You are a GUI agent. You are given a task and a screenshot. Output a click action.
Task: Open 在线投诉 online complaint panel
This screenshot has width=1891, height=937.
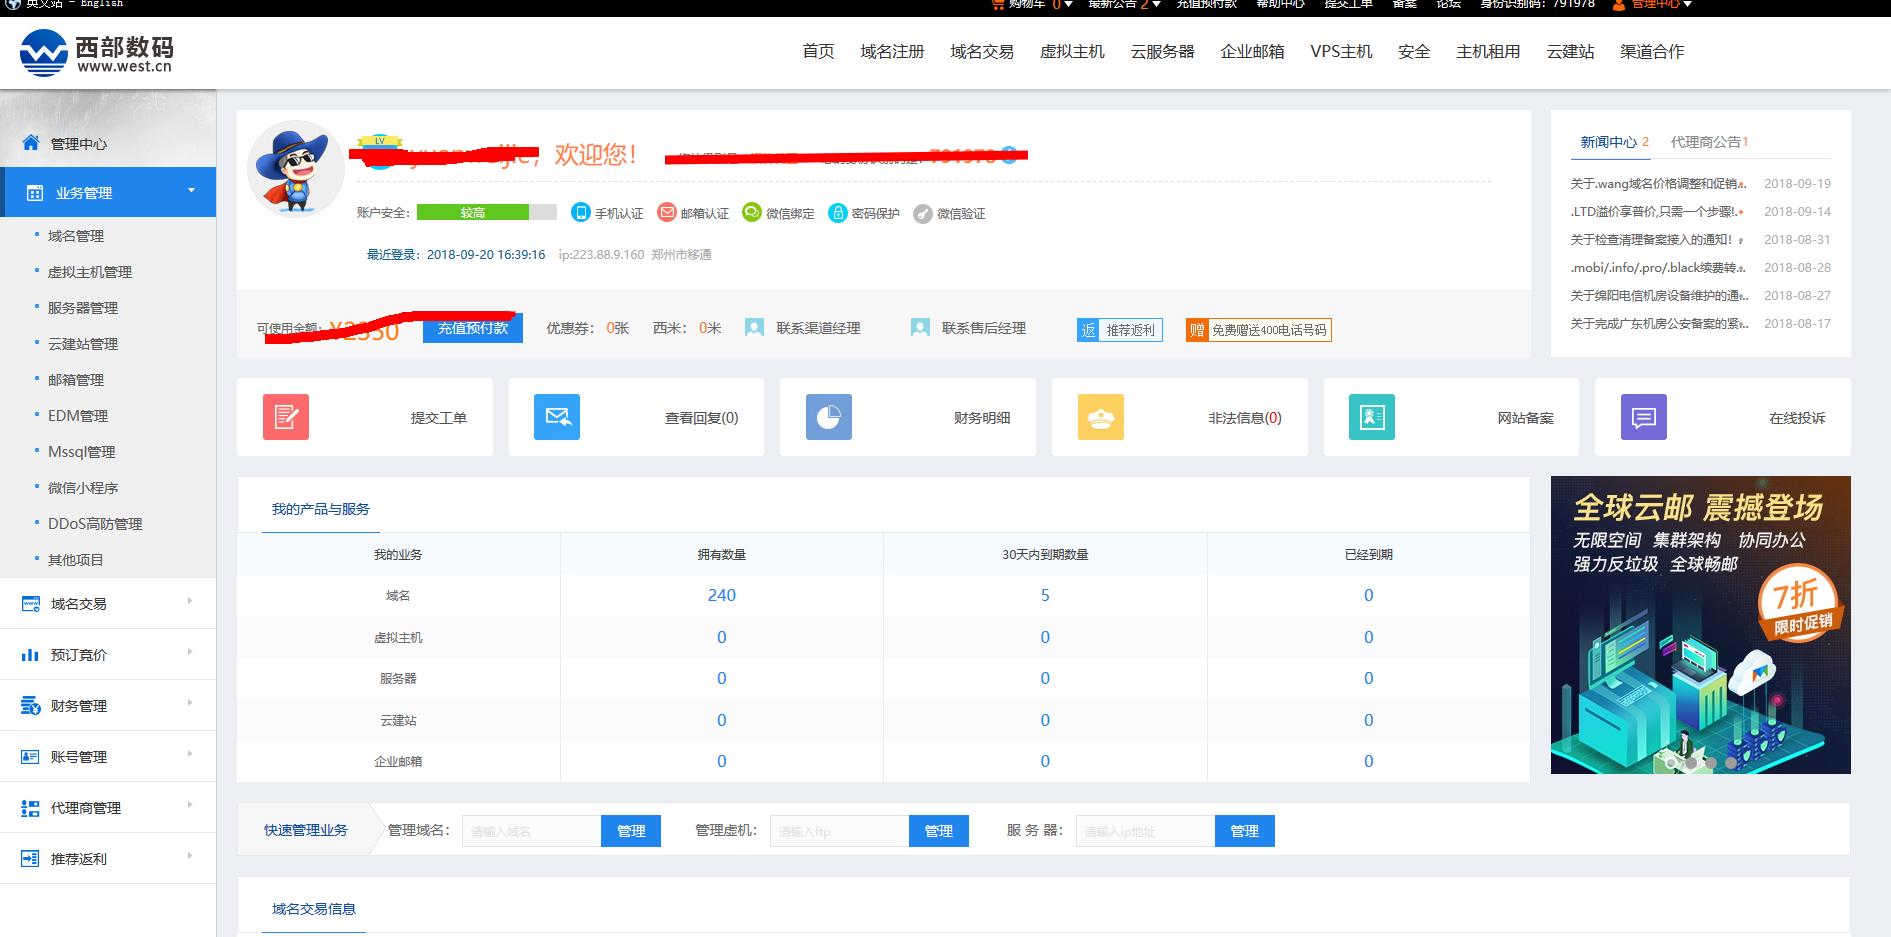point(1641,417)
